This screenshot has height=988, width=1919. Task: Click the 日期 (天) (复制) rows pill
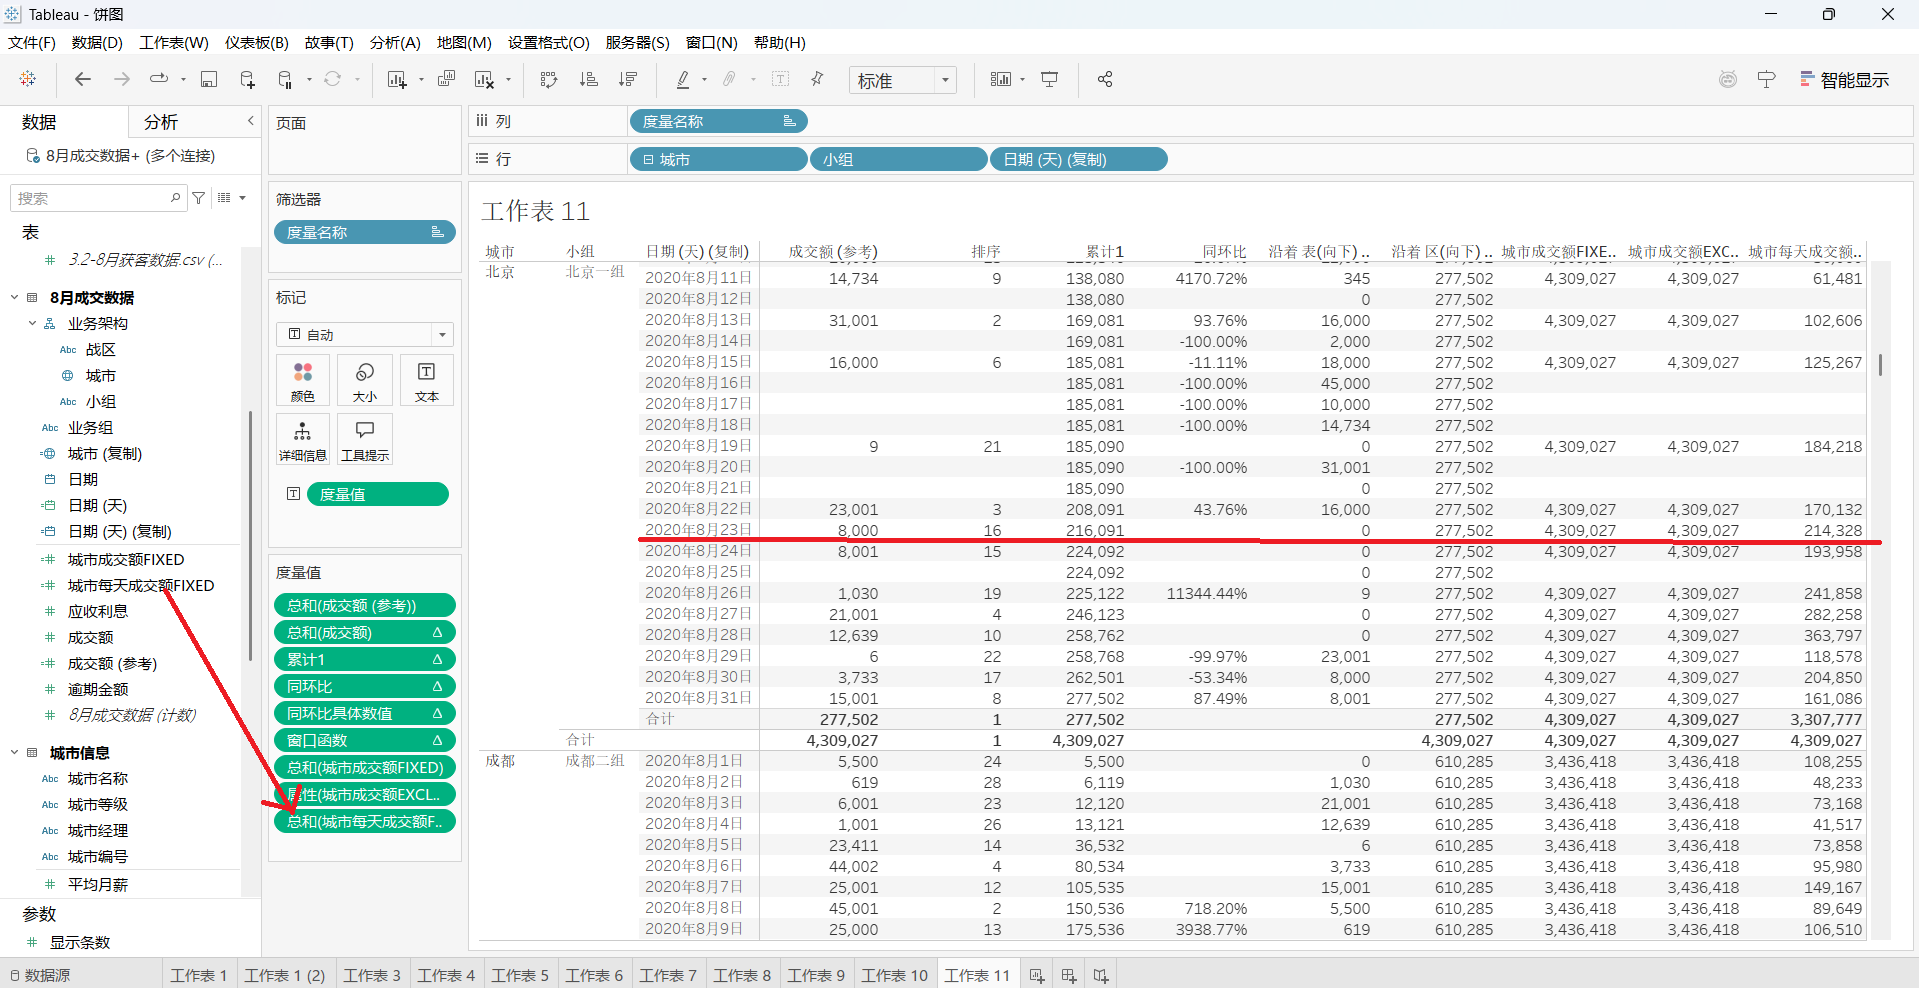click(1078, 159)
